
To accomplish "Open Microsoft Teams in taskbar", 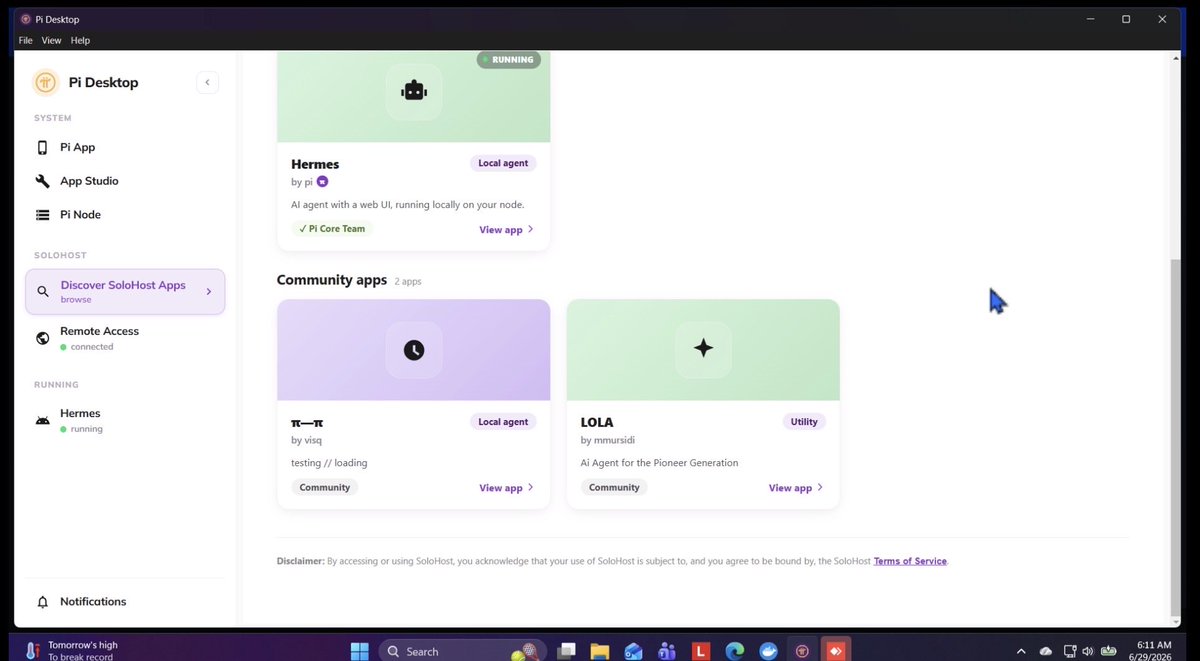I will click(x=667, y=651).
